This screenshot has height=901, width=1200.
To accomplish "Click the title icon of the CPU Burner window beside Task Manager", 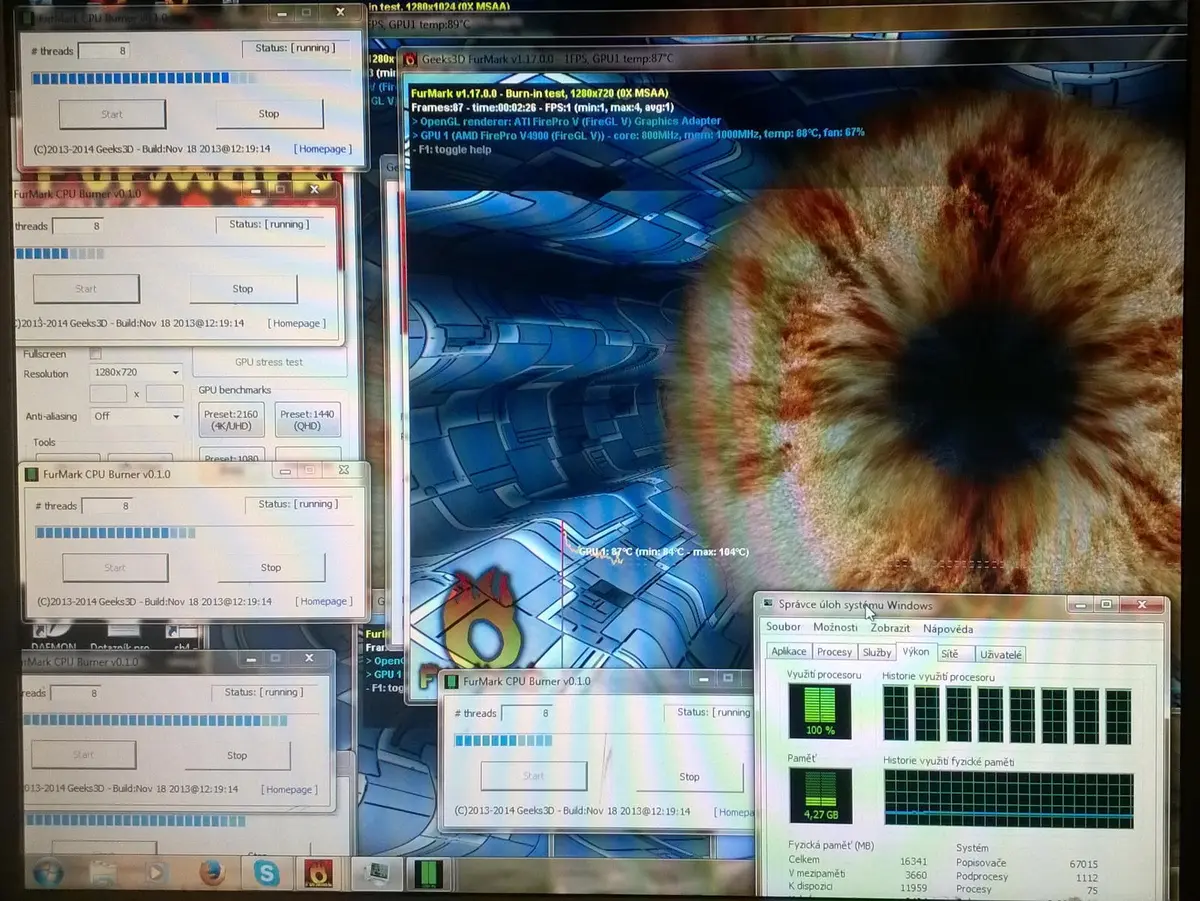I will [452, 681].
